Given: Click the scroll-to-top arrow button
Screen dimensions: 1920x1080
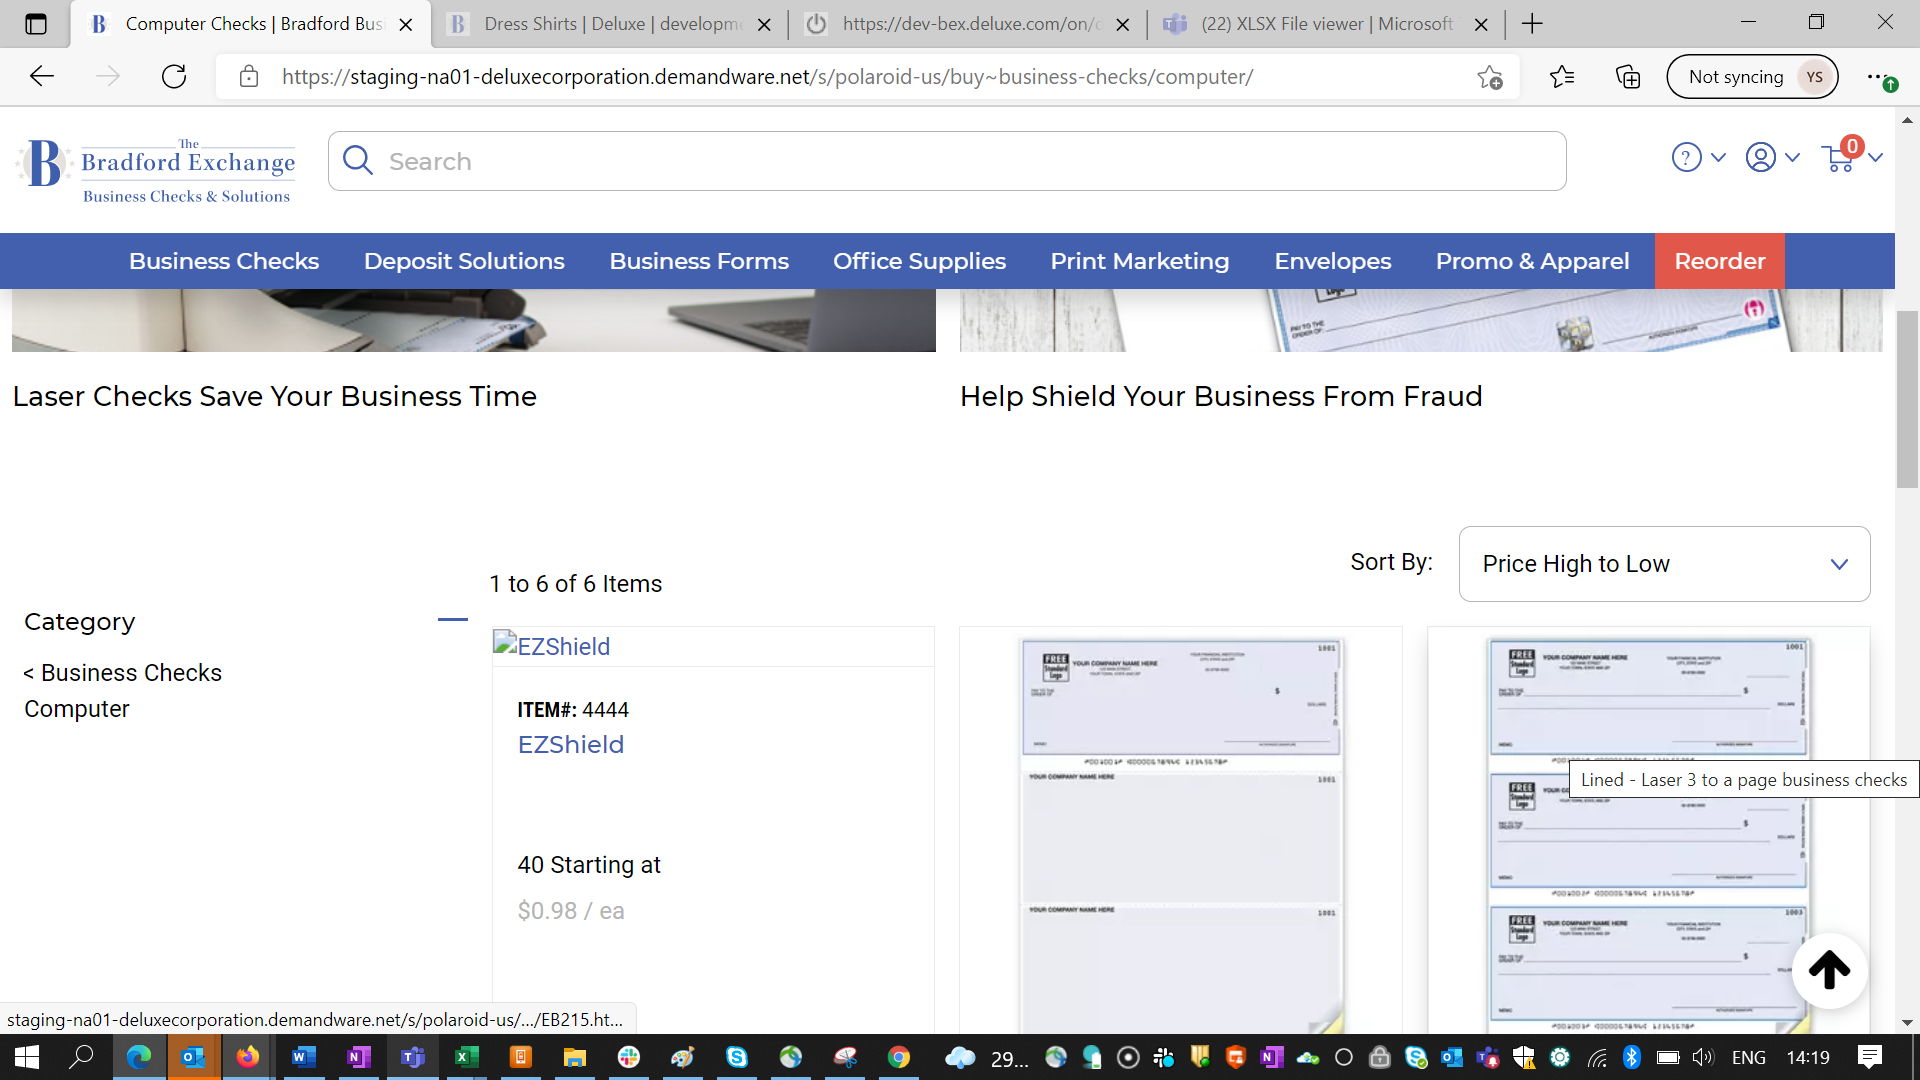Looking at the screenshot, I should pyautogui.click(x=1829, y=970).
